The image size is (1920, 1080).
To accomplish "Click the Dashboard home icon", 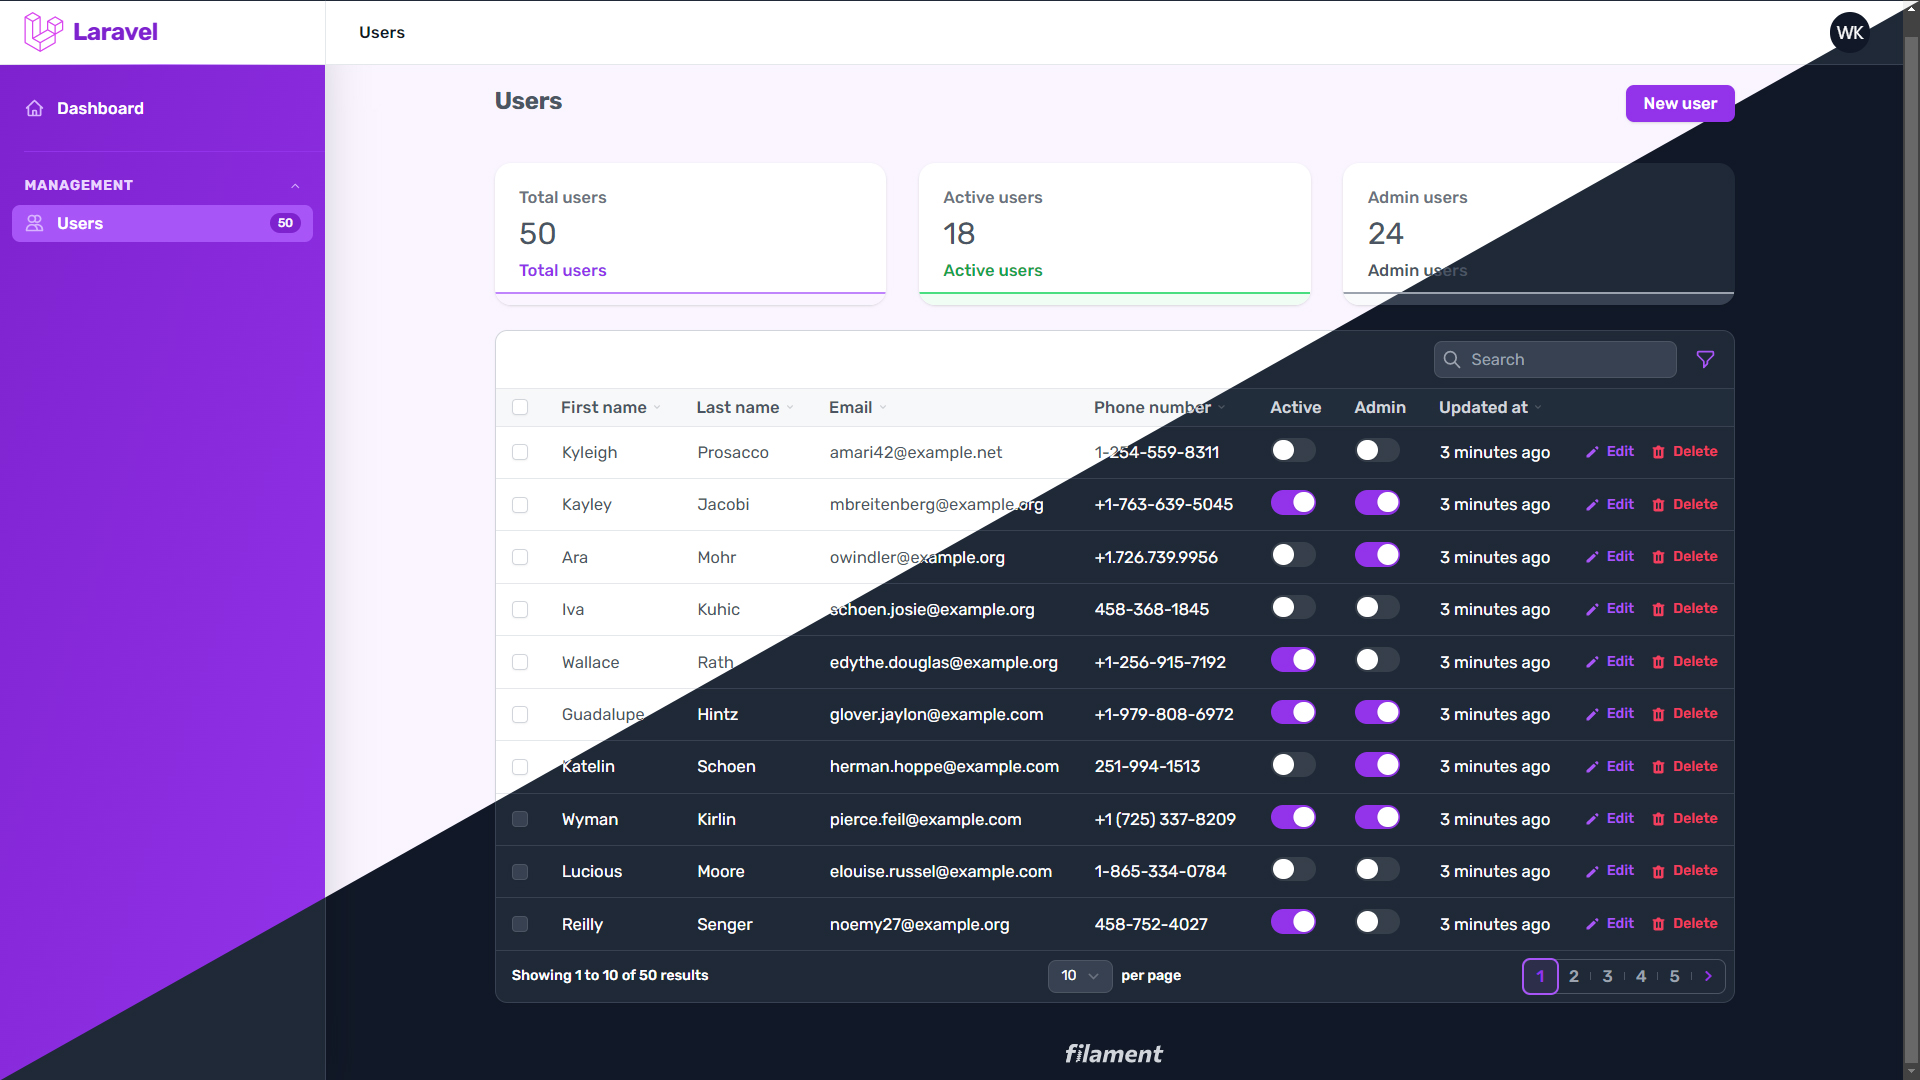I will [x=35, y=108].
